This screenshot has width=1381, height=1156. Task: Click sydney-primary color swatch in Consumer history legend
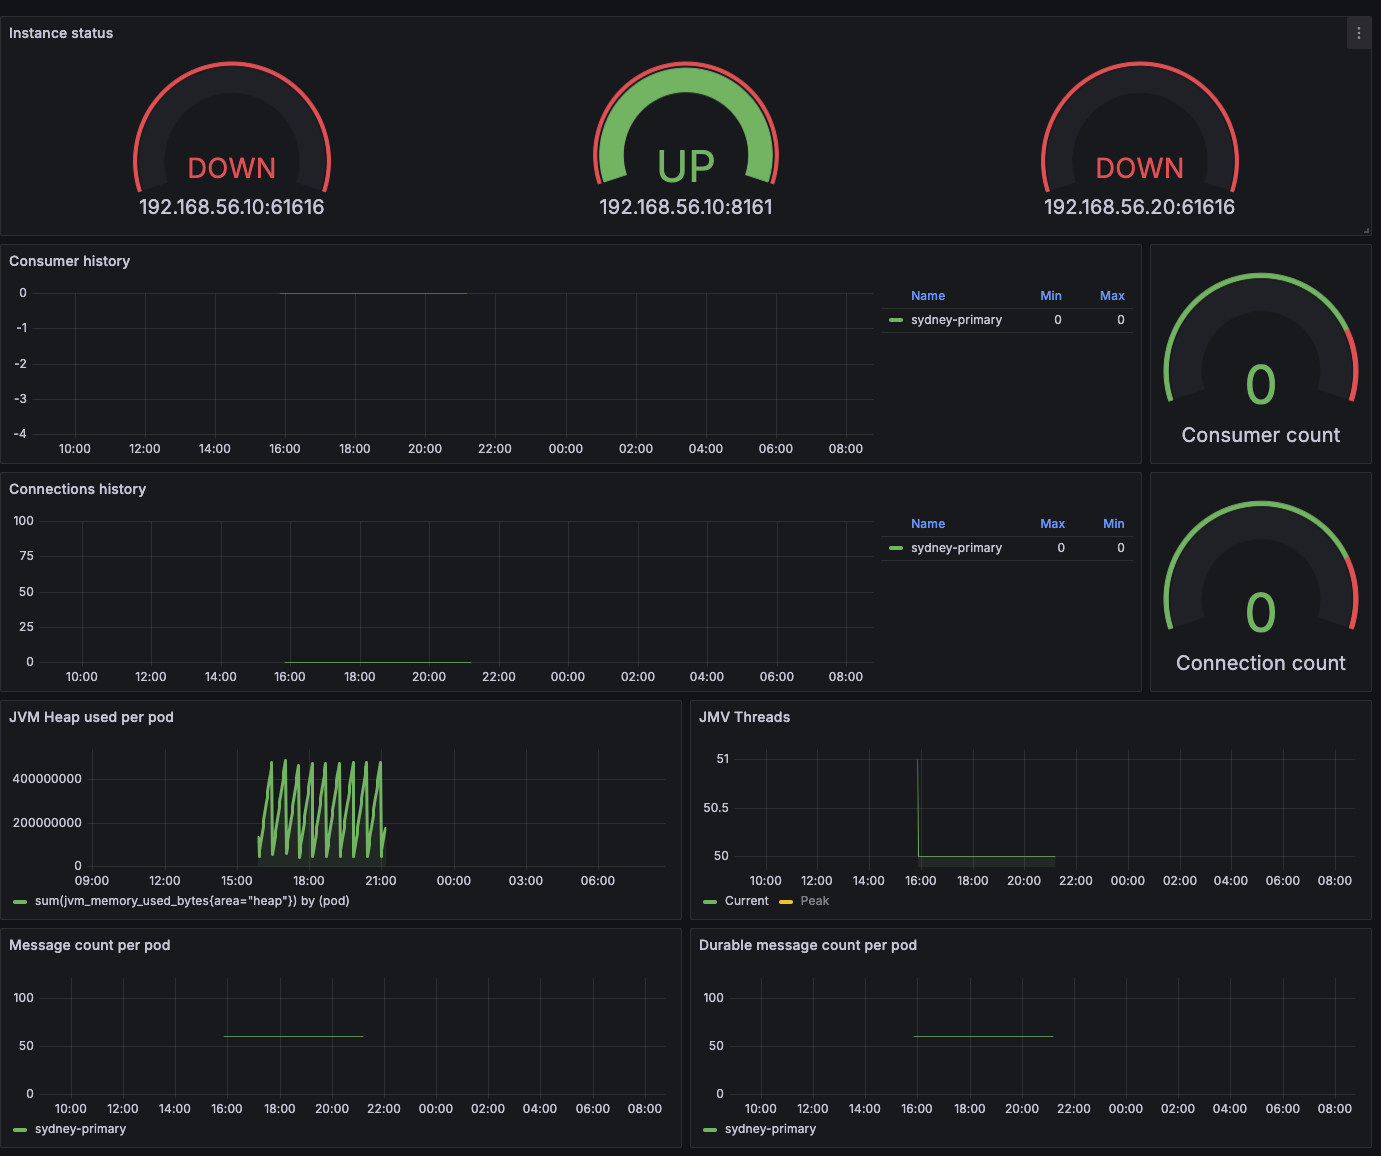pyautogui.click(x=896, y=321)
